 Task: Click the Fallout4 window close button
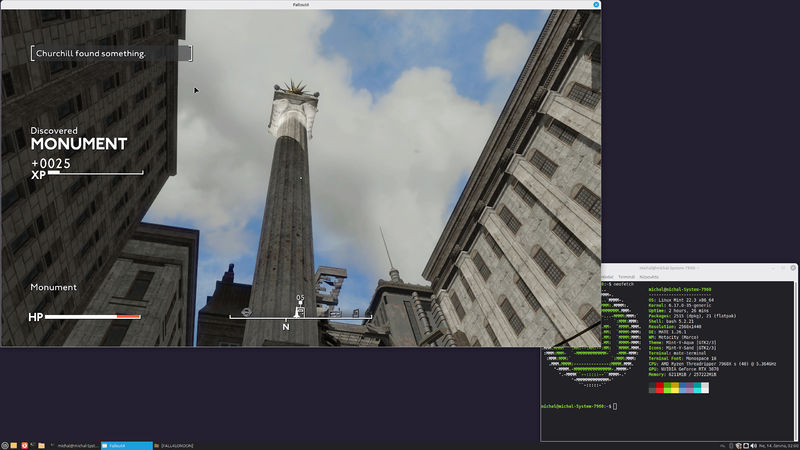pyautogui.click(x=596, y=5)
